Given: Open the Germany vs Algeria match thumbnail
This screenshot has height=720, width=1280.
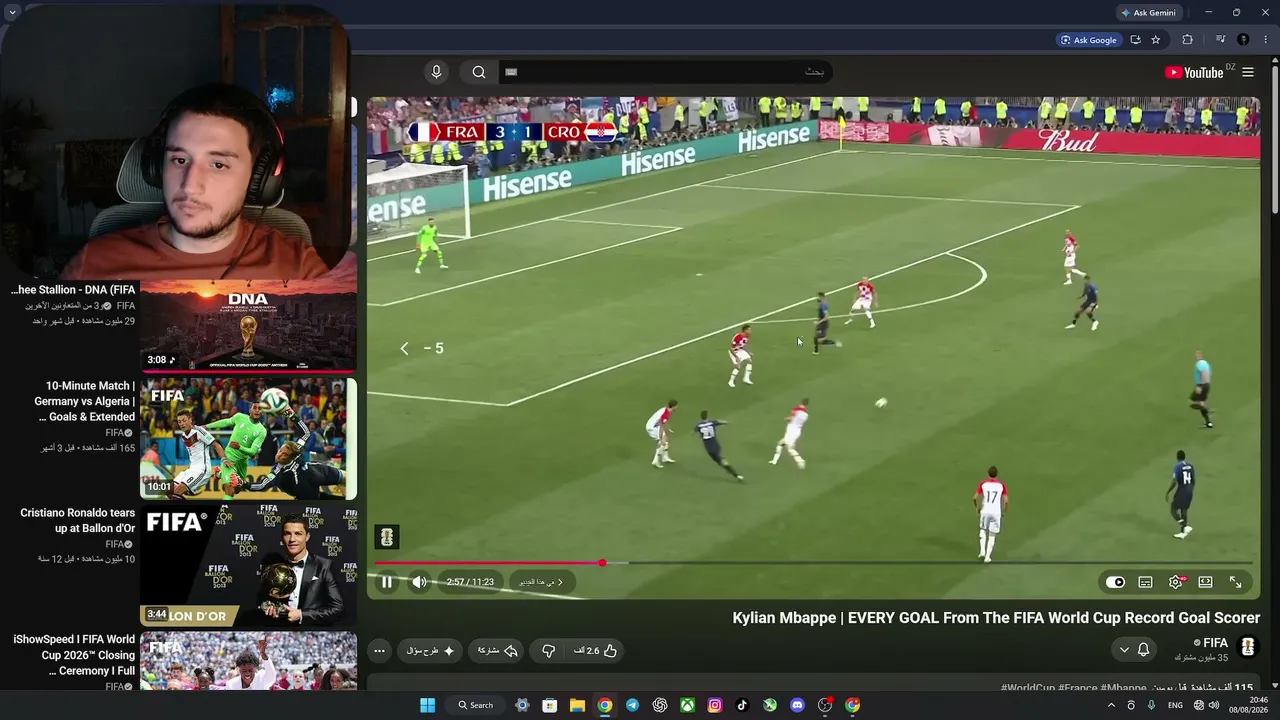Looking at the screenshot, I should (248, 438).
